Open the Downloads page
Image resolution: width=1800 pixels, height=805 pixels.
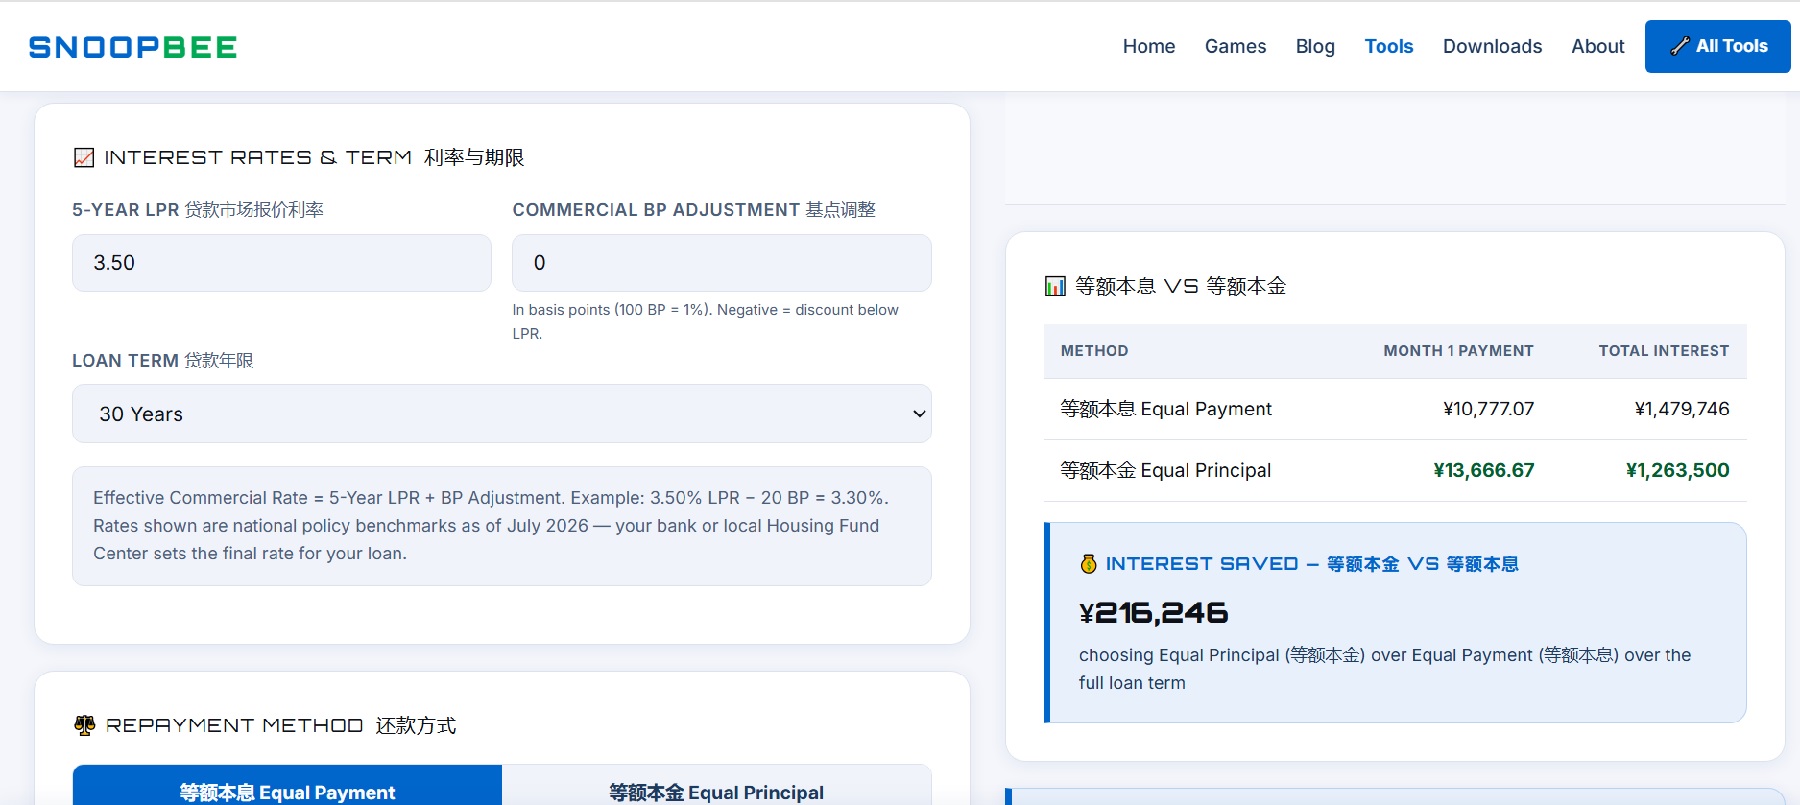(x=1492, y=46)
